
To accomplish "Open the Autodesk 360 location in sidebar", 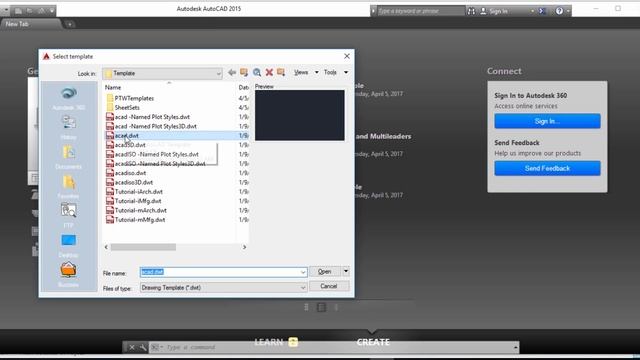I will (x=69, y=98).
